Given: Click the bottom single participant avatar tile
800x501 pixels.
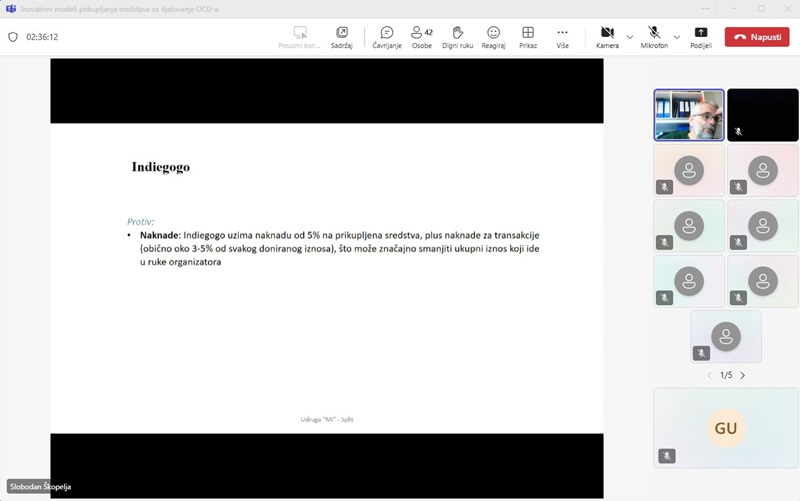Looking at the screenshot, I should tap(726, 337).
